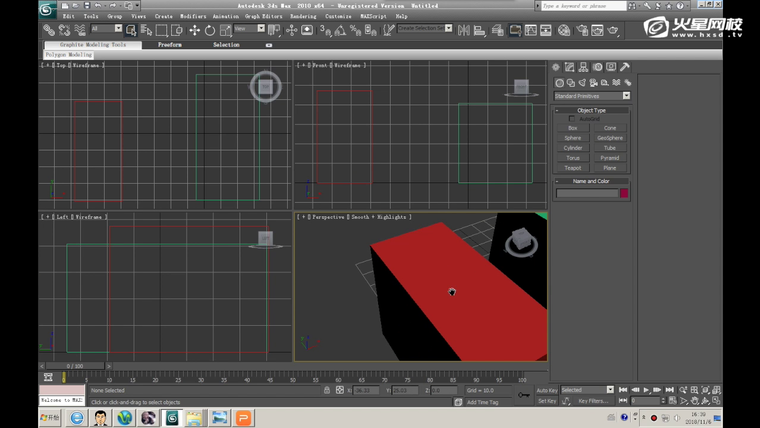The width and height of the screenshot is (760, 428).
Task: Open the Modifiers menu
Action: click(193, 16)
